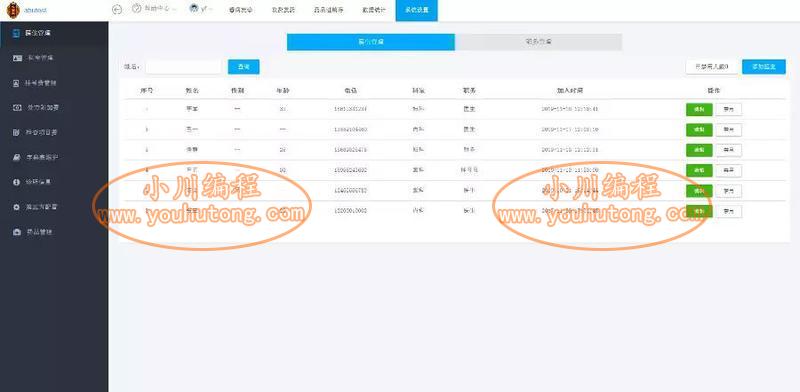Click the 电话 column header
This screenshot has width=800, height=392.
click(351, 90)
